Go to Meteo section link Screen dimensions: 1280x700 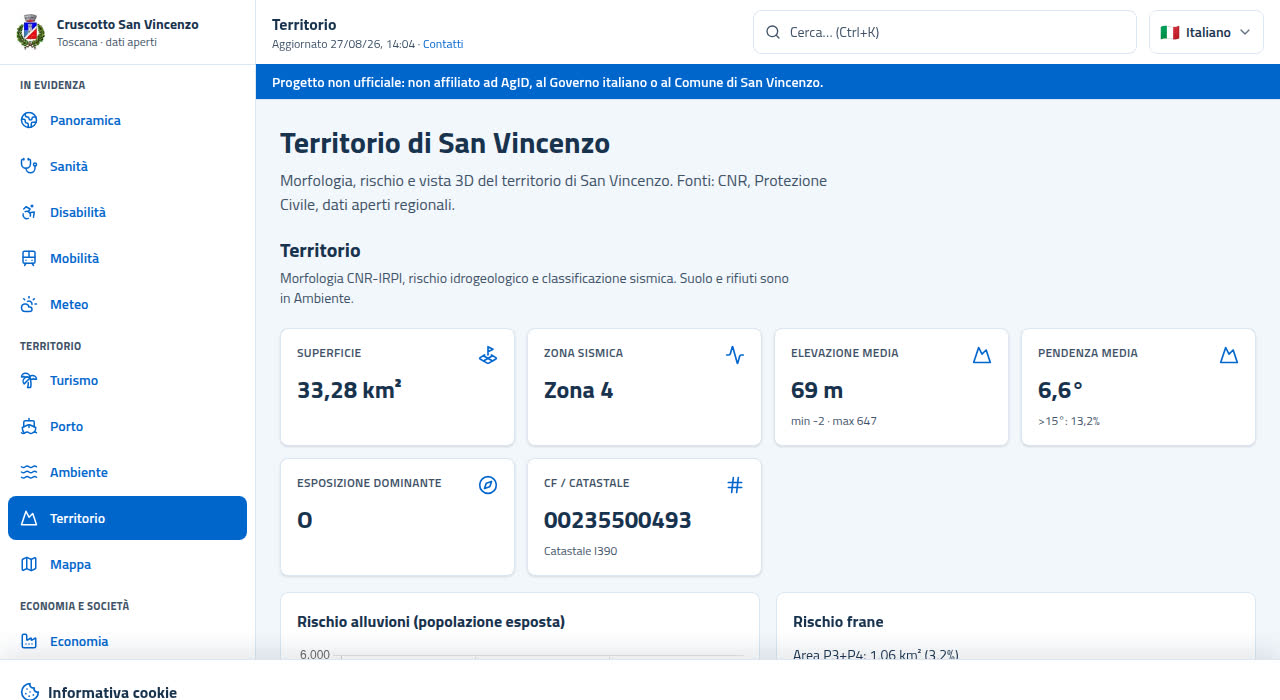pos(127,304)
